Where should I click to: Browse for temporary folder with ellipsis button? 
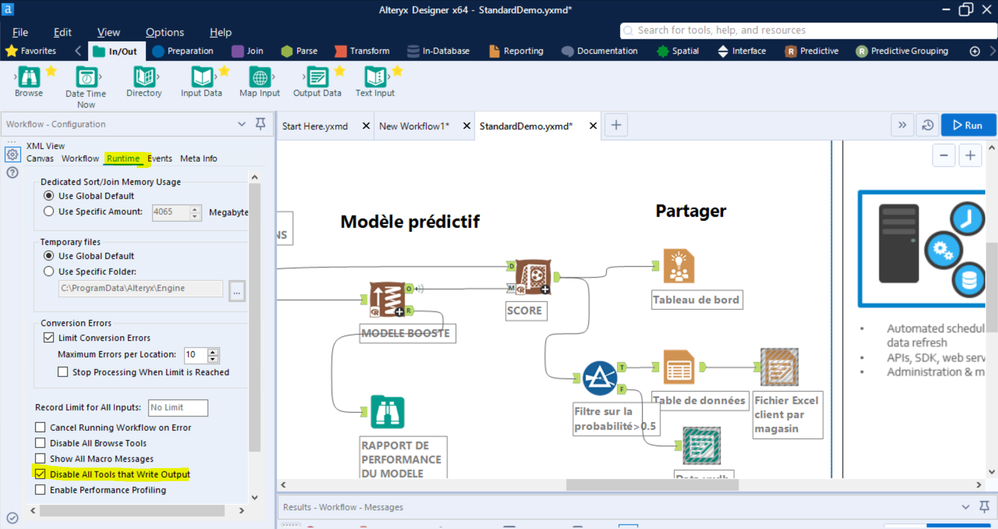tap(237, 291)
